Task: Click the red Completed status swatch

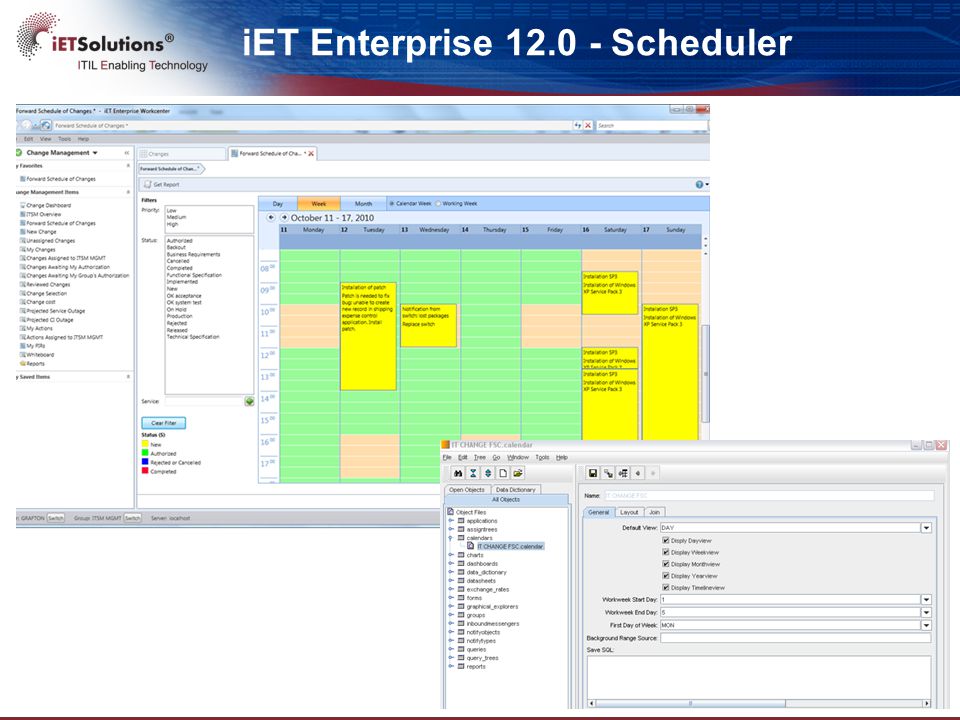Action: [145, 471]
